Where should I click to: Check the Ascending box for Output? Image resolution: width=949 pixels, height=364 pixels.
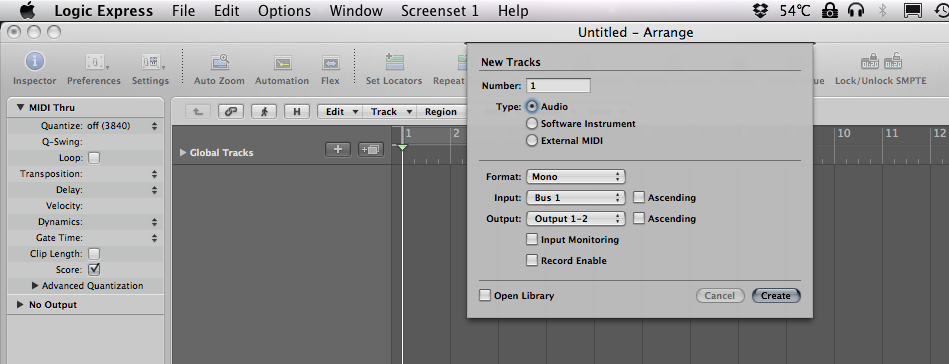pyautogui.click(x=639, y=219)
